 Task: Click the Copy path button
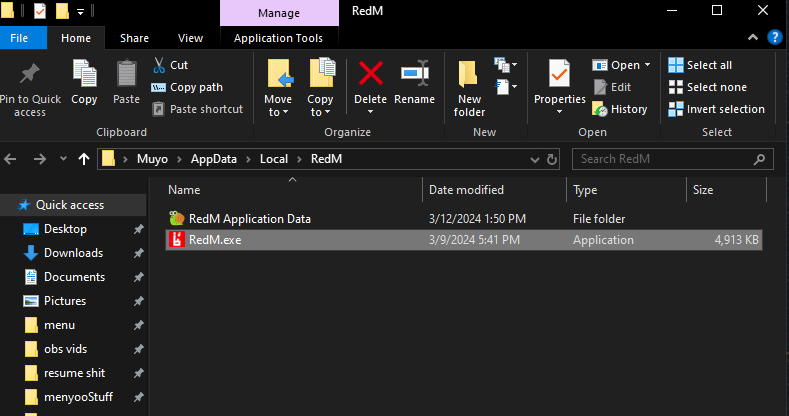187,87
